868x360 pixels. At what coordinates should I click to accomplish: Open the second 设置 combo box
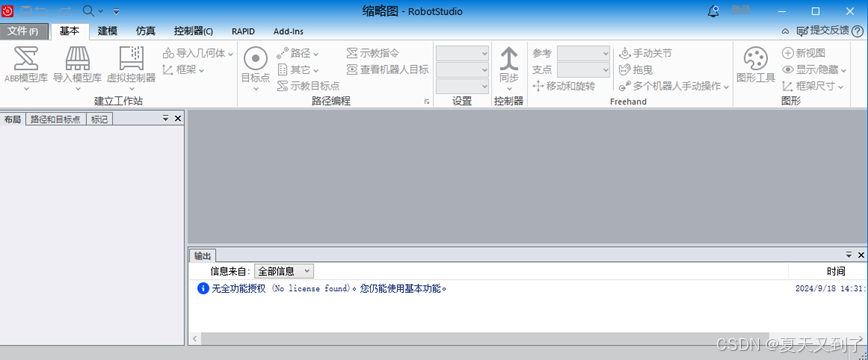462,70
